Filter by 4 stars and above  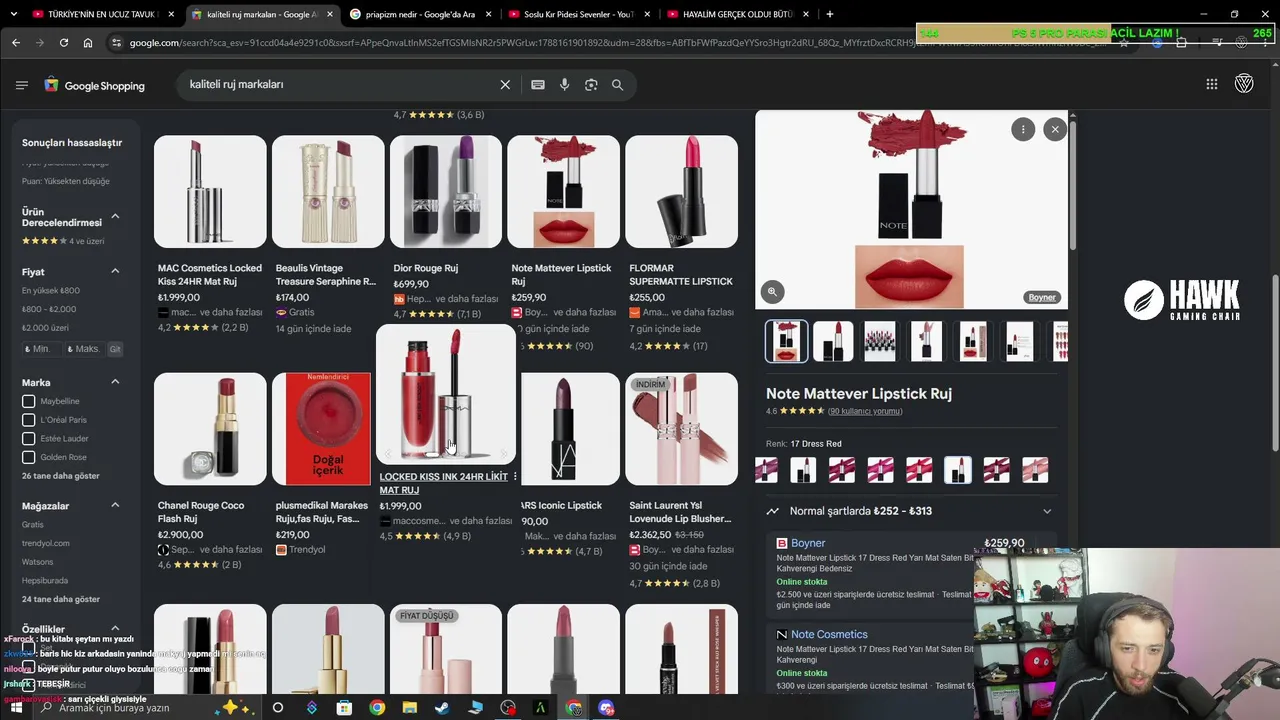63,241
